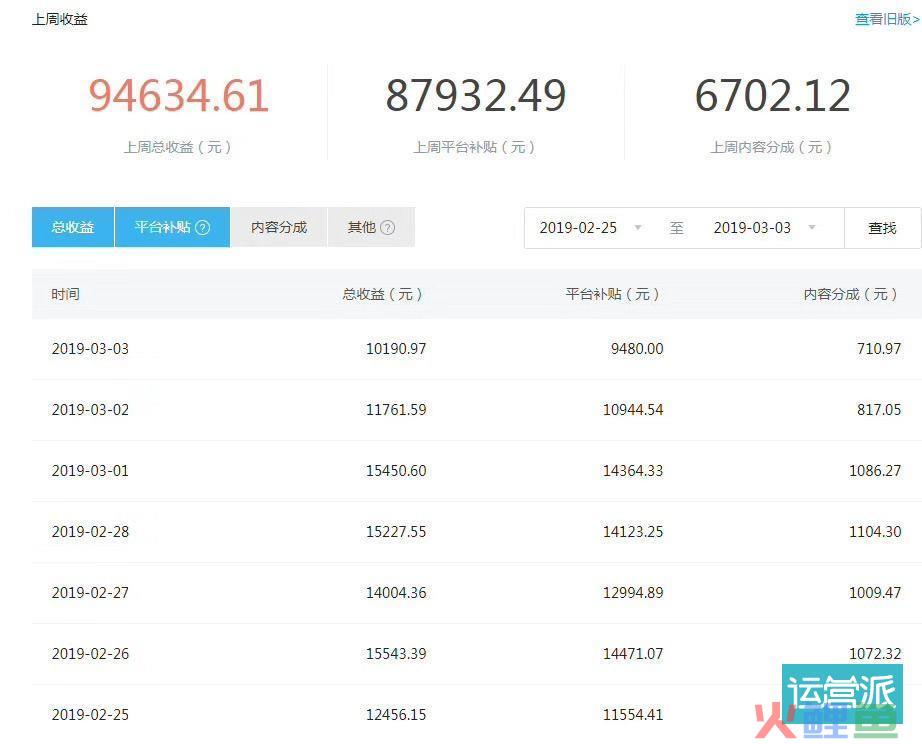Select the 2019-02-28 table row date

90,532
